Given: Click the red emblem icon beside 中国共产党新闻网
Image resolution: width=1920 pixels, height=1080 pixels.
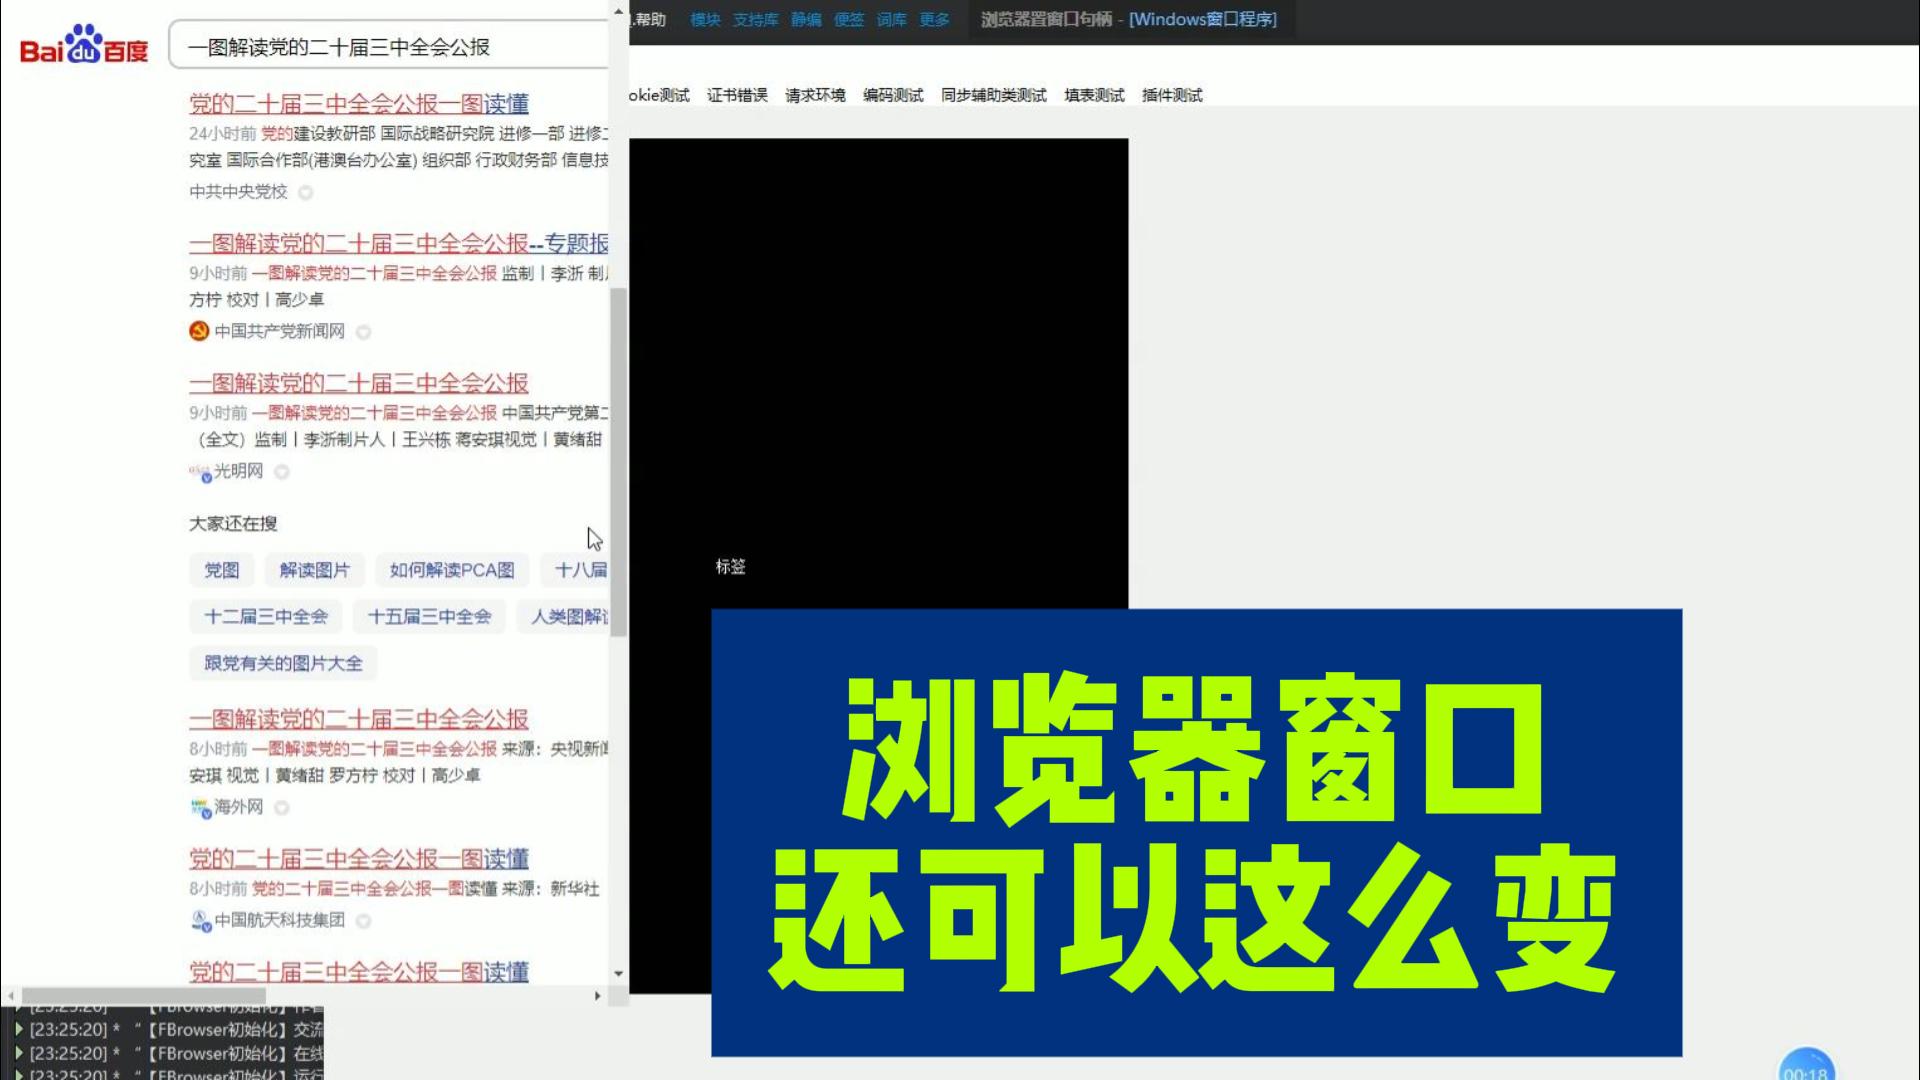Looking at the screenshot, I should coord(199,331).
